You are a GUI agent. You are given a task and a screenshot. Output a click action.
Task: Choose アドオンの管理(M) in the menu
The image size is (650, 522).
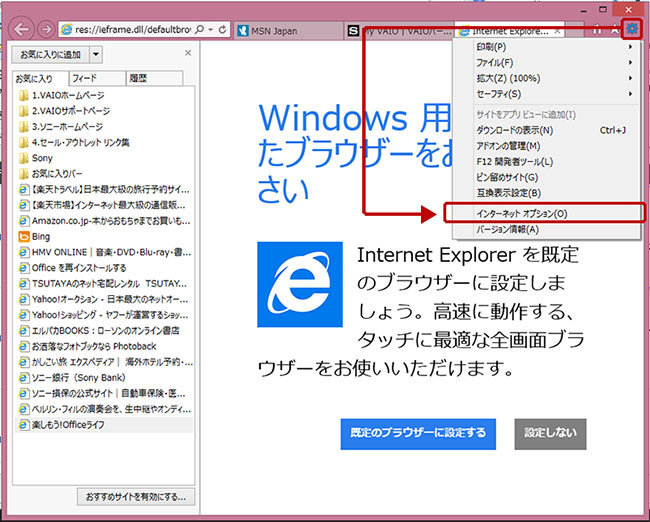pos(546,146)
